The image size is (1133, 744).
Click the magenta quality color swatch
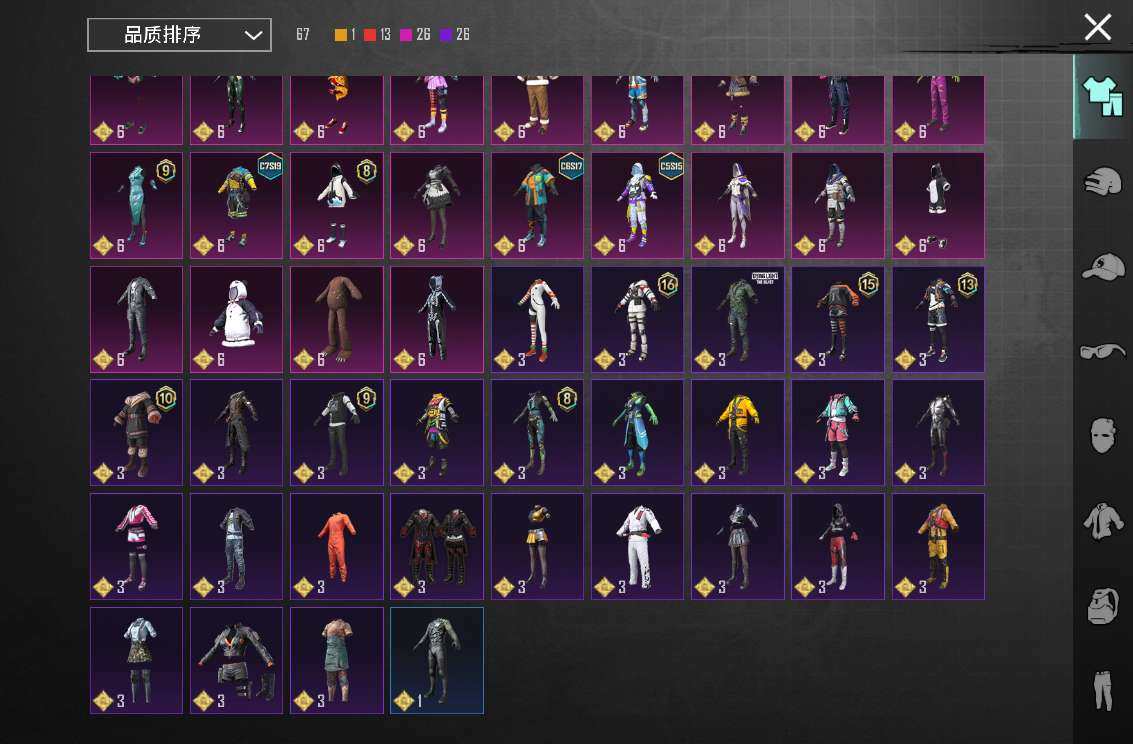406,35
